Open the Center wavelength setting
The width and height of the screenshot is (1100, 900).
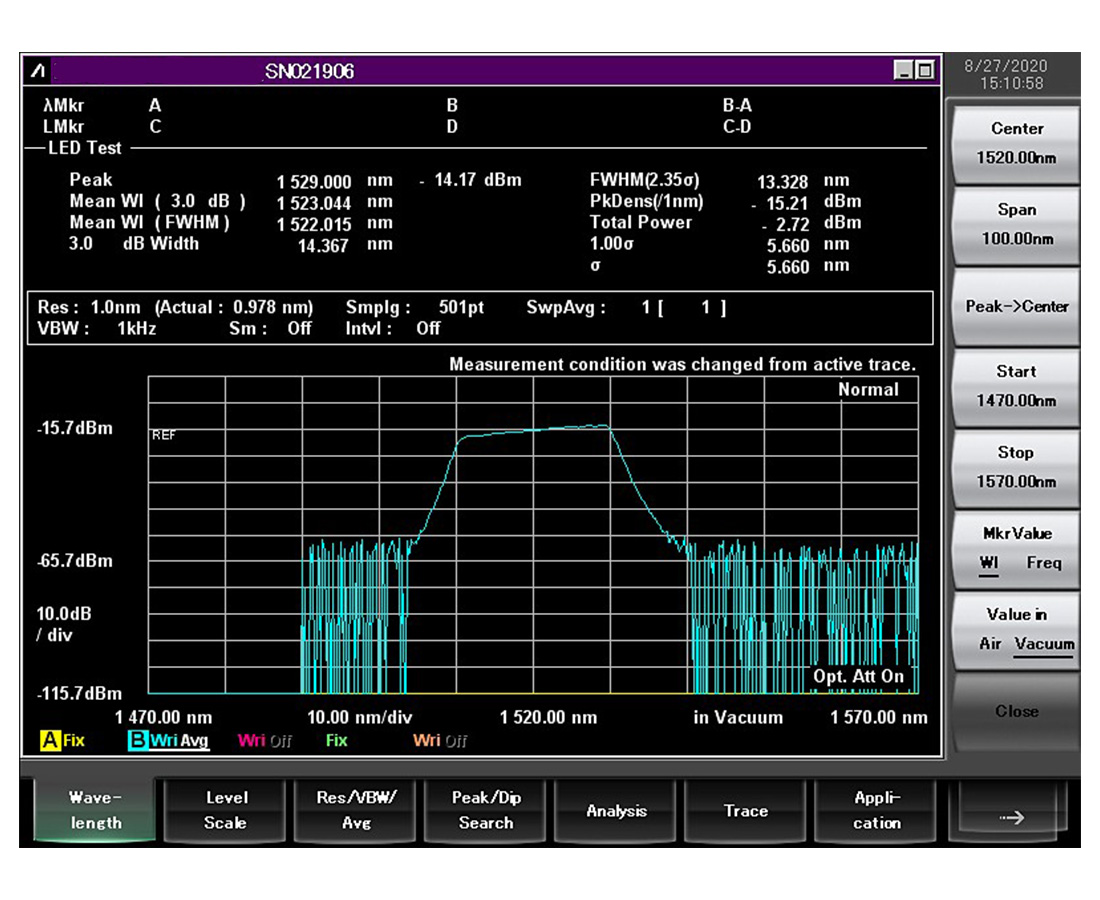coord(1016,143)
